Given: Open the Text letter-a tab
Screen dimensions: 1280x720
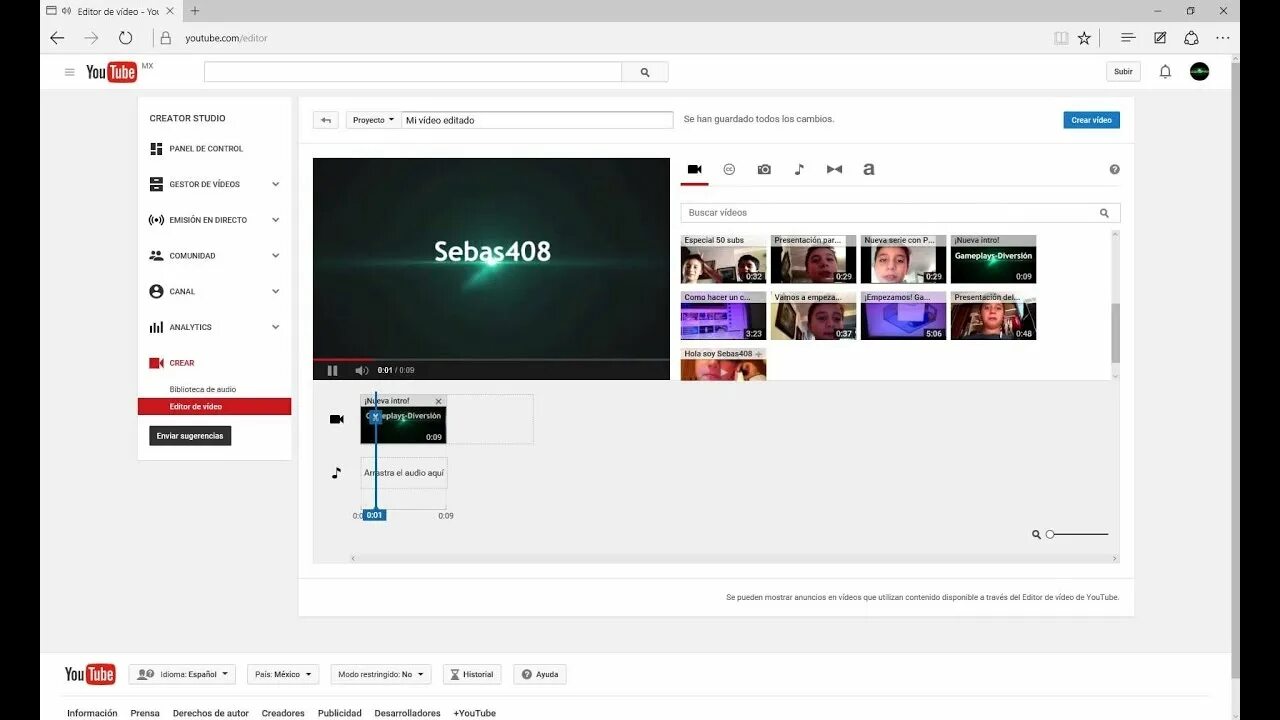Looking at the screenshot, I should [868, 169].
